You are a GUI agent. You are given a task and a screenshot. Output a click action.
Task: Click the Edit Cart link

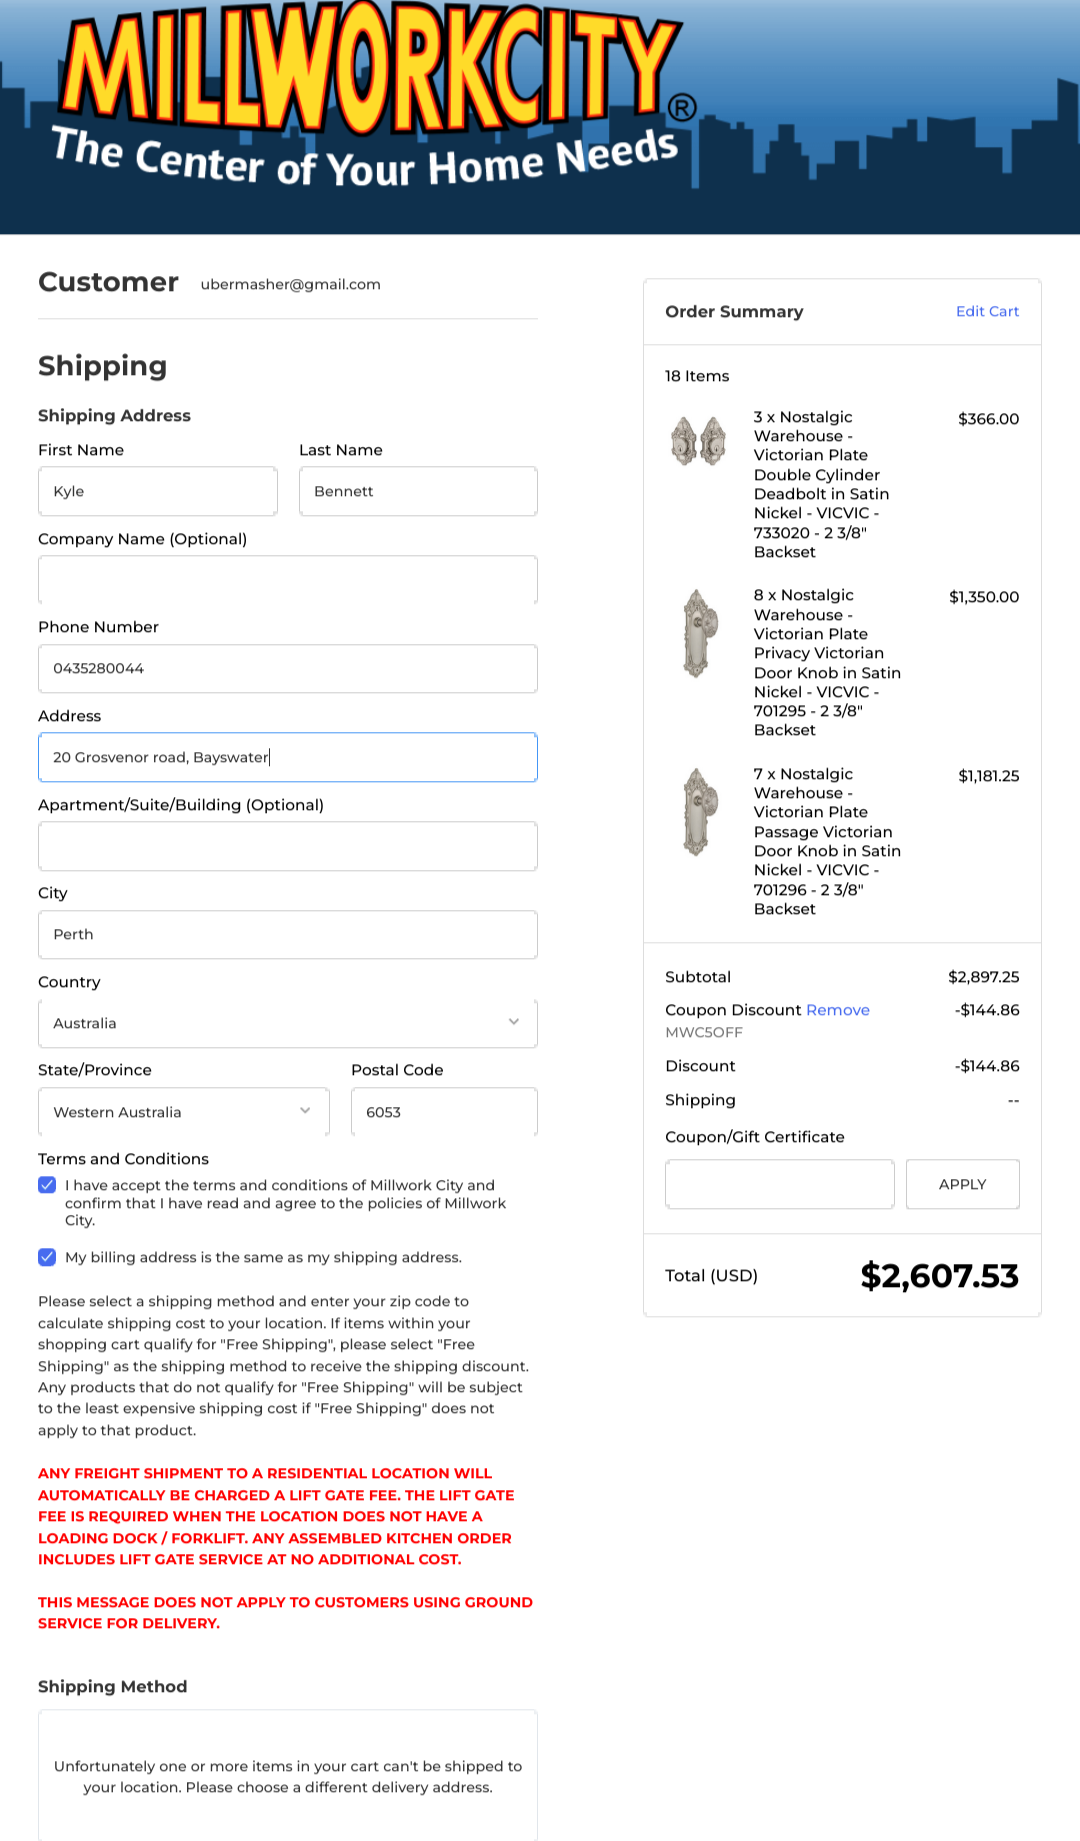pos(987,311)
